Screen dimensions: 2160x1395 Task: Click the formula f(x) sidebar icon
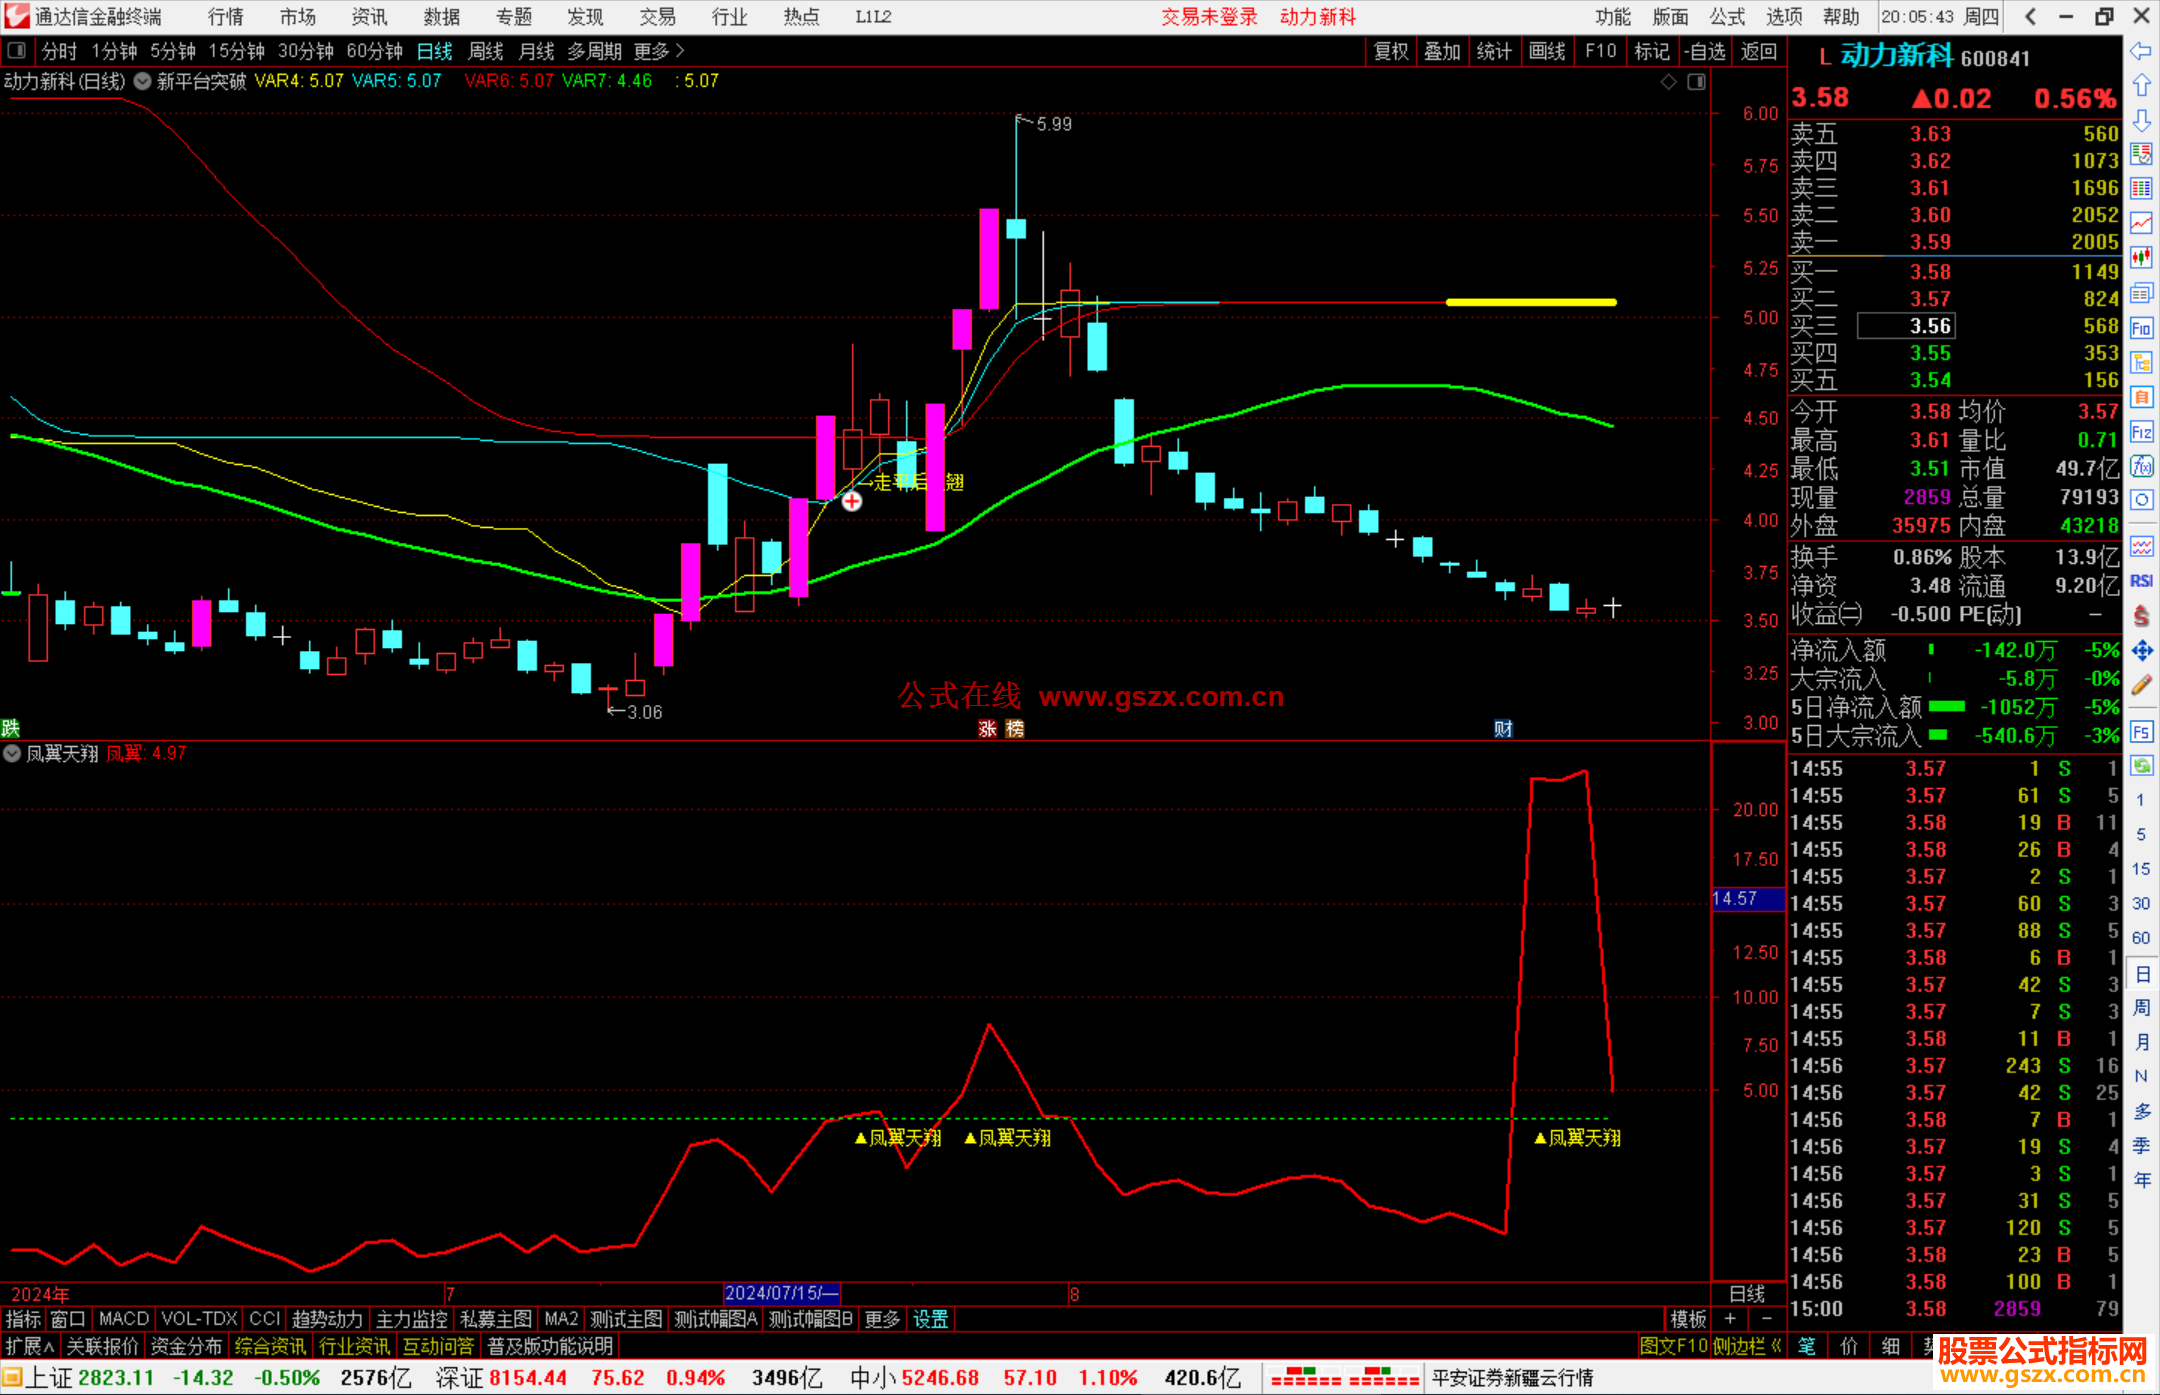click(x=2141, y=466)
